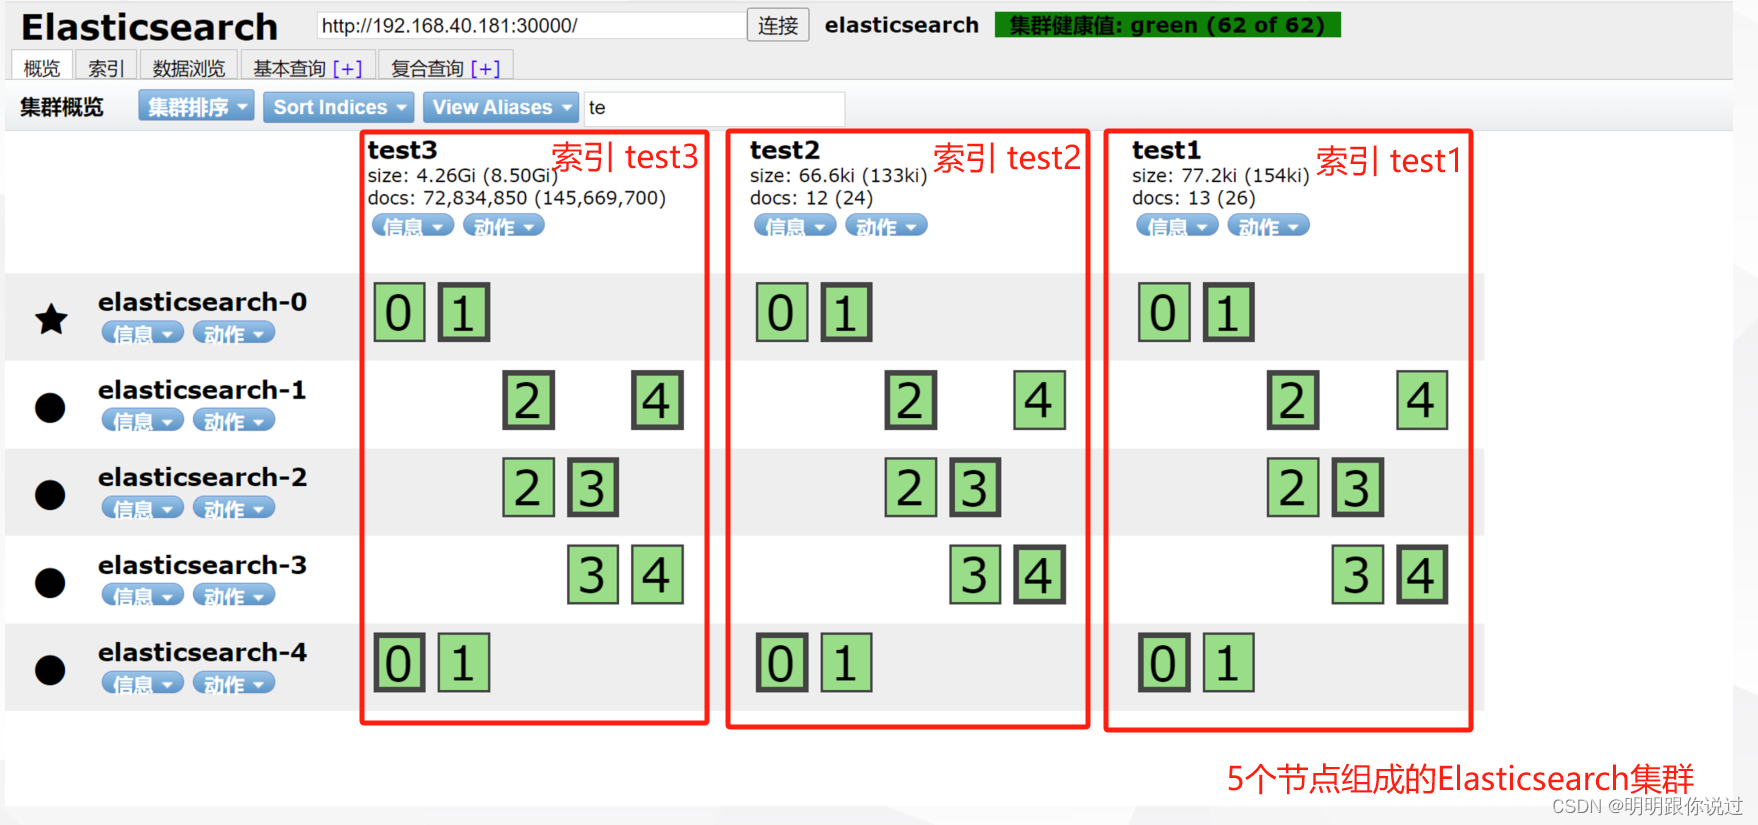Screen dimensions: 1758x825
Task: Select test2 shard 1 on elasticsearch-0
Action: 846,312
